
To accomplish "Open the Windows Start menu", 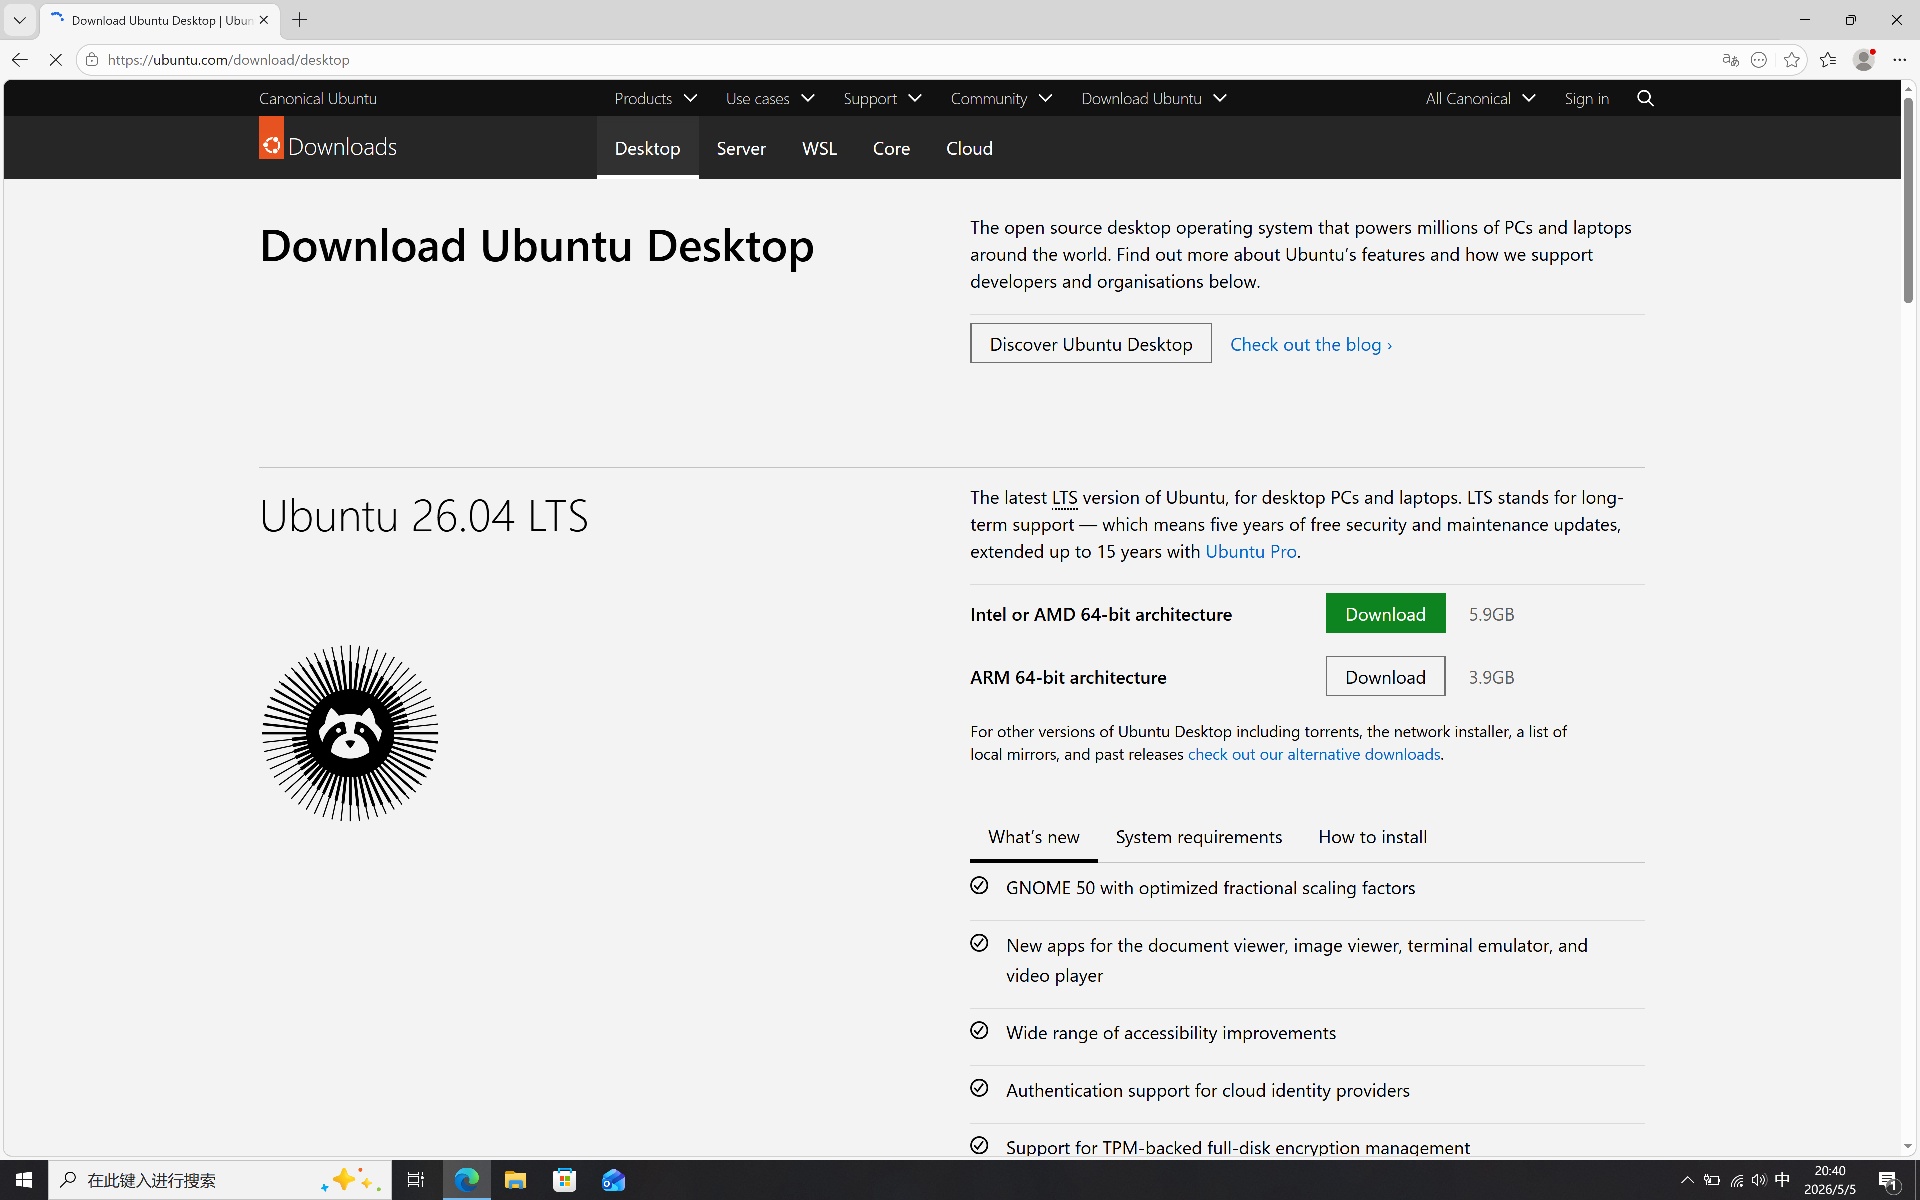I will click(x=24, y=1180).
